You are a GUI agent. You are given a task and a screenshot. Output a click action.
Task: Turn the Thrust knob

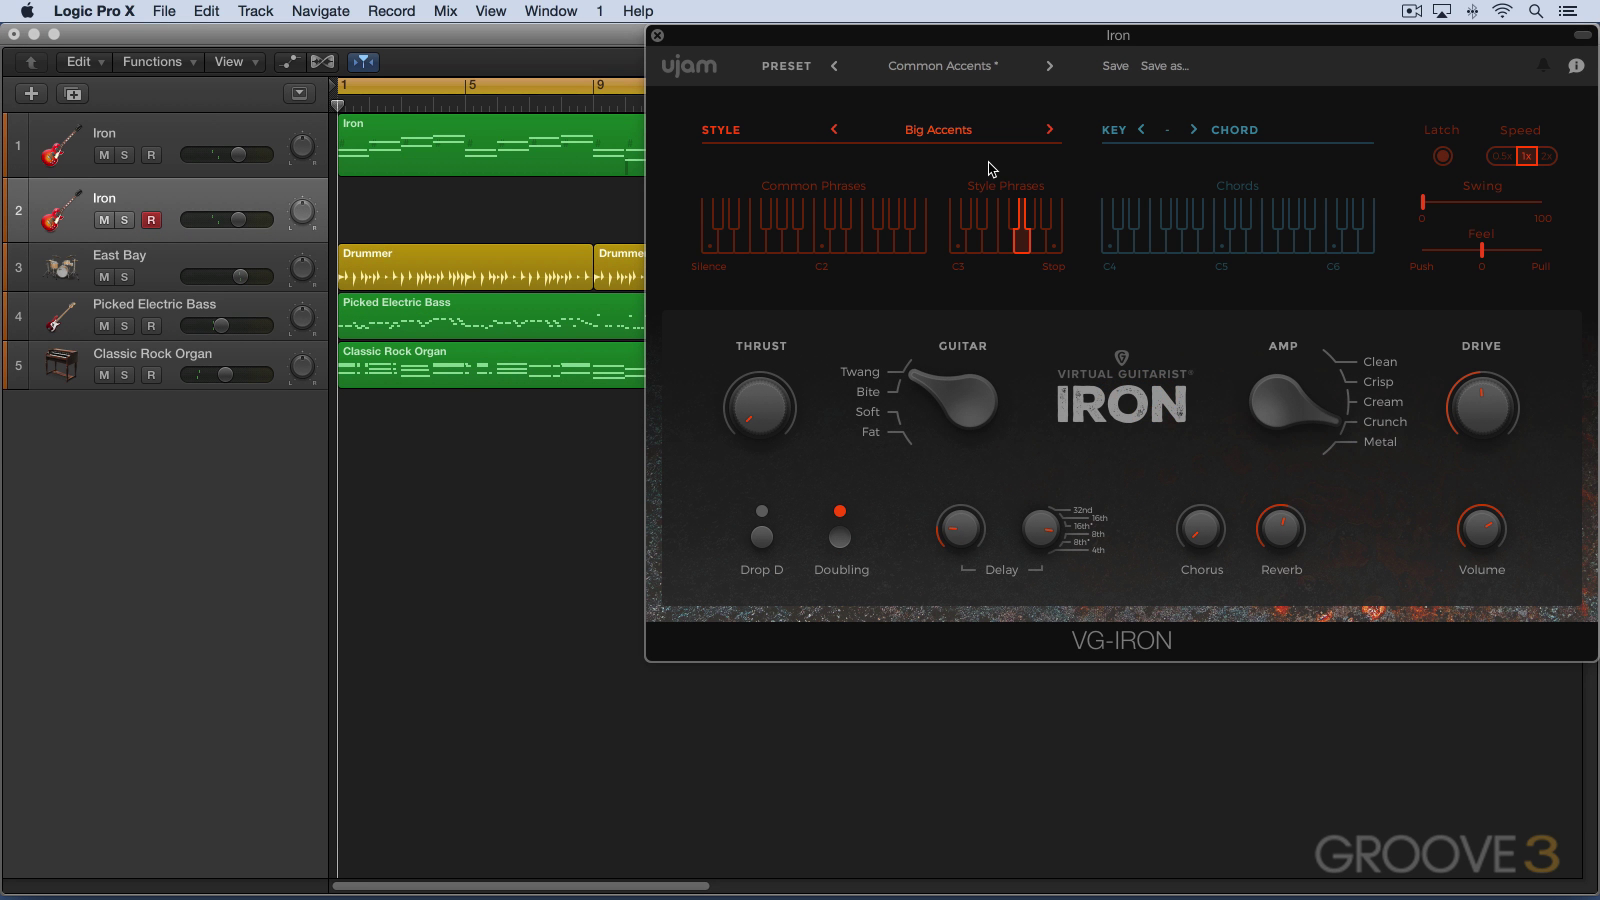coord(760,408)
